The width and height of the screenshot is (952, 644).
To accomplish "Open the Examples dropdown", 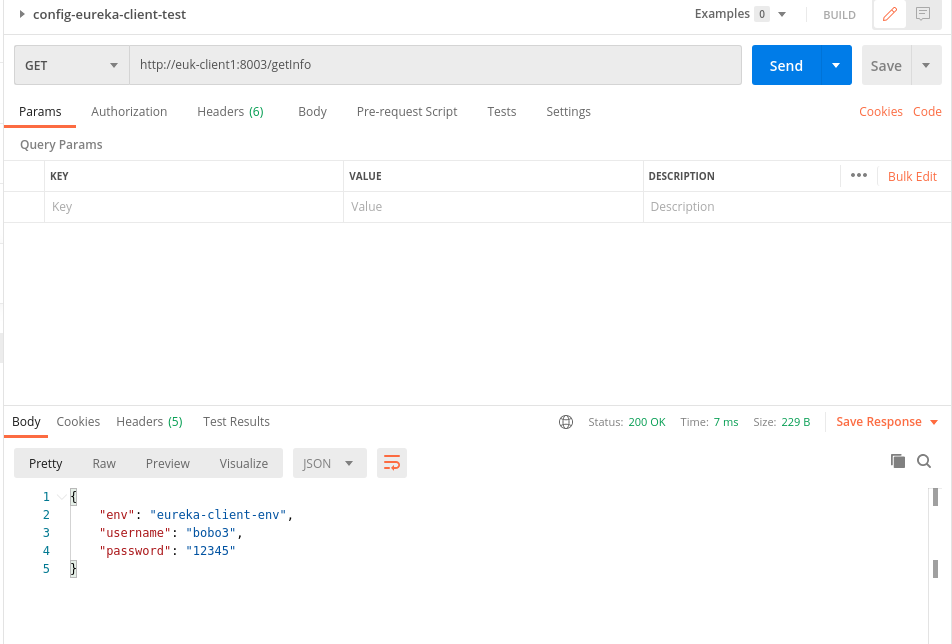I will [x=782, y=14].
